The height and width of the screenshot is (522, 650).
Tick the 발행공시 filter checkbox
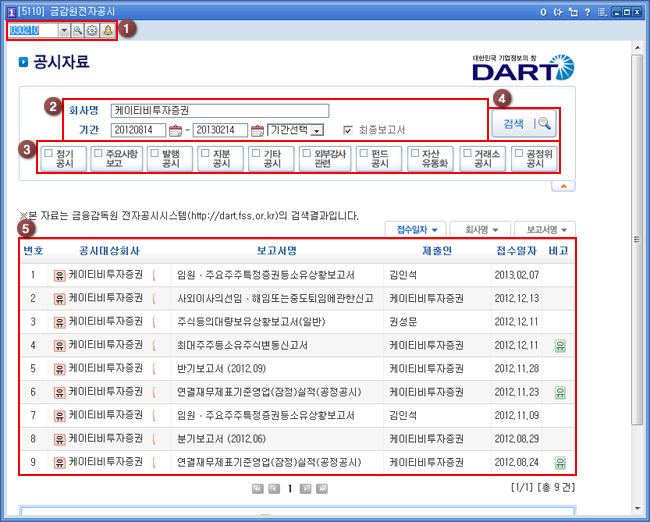coord(152,153)
